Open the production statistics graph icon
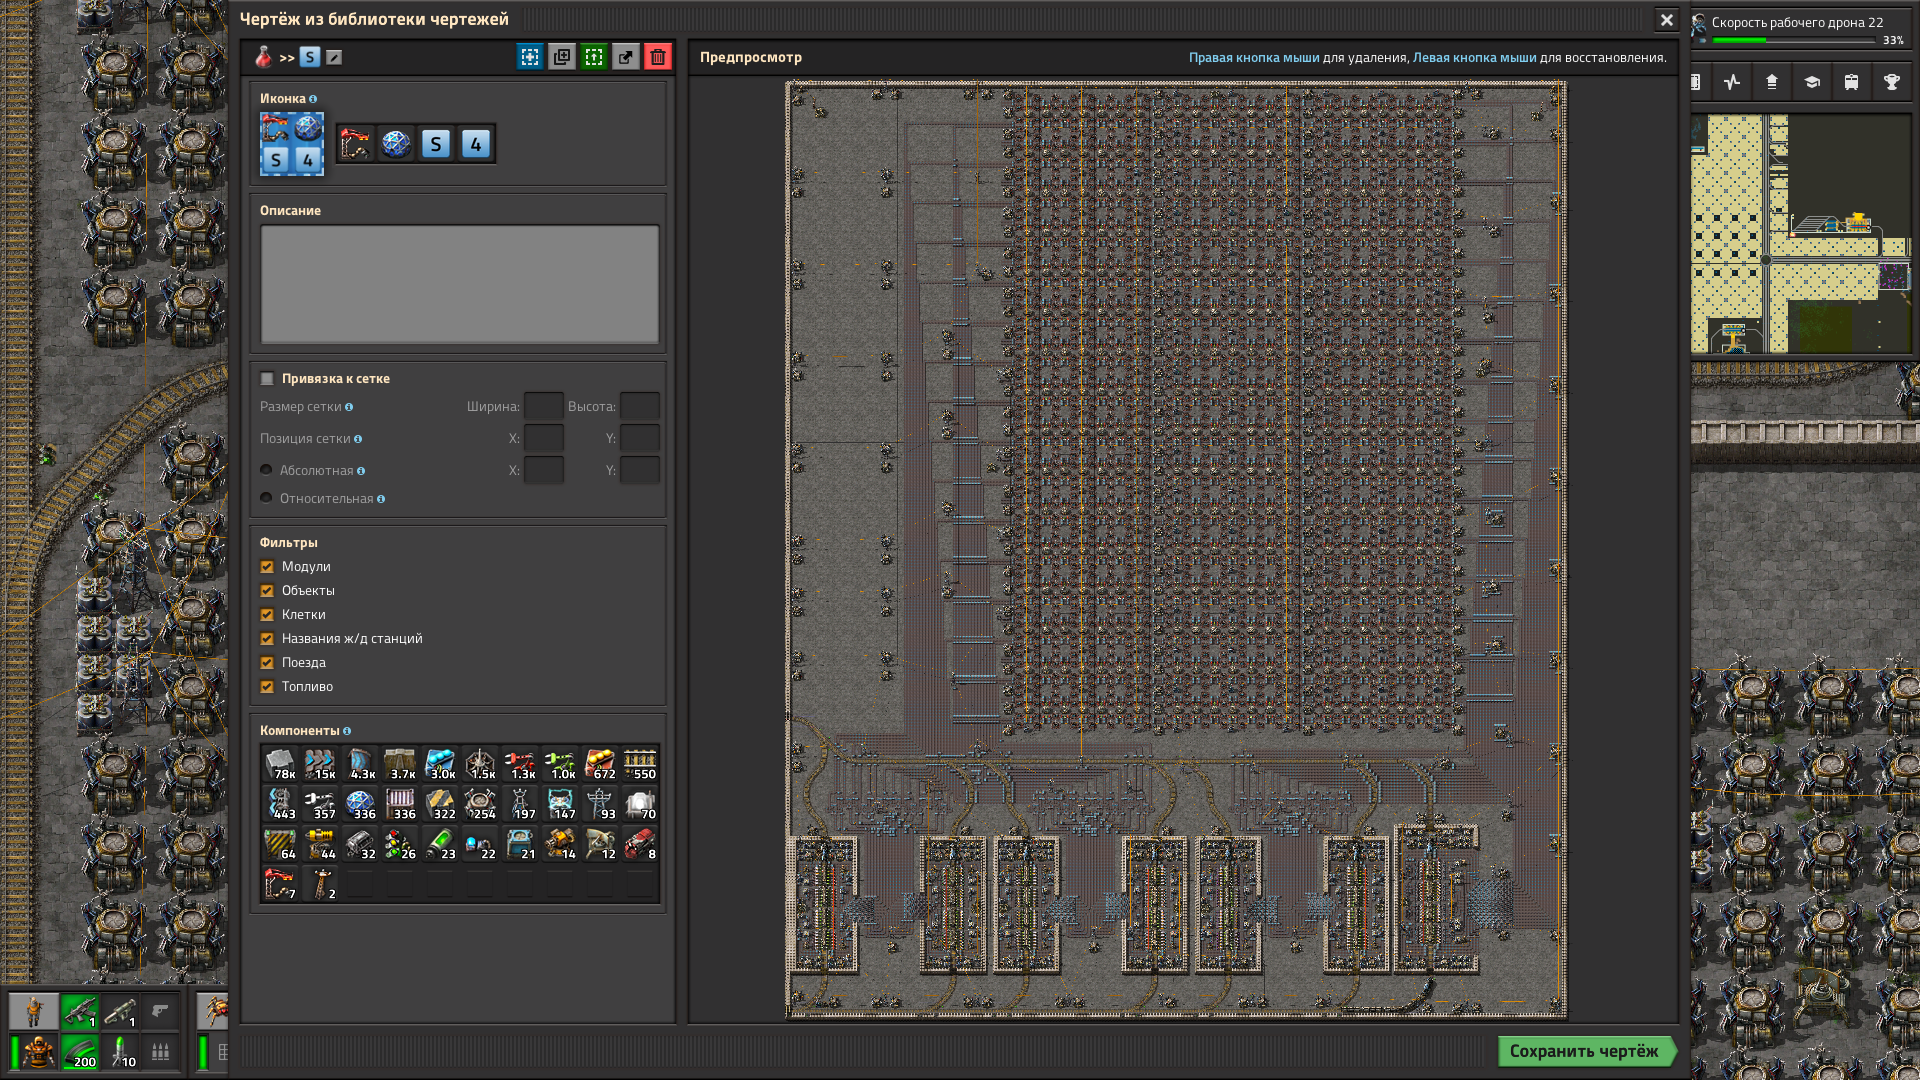1920x1080 pixels. point(1732,82)
